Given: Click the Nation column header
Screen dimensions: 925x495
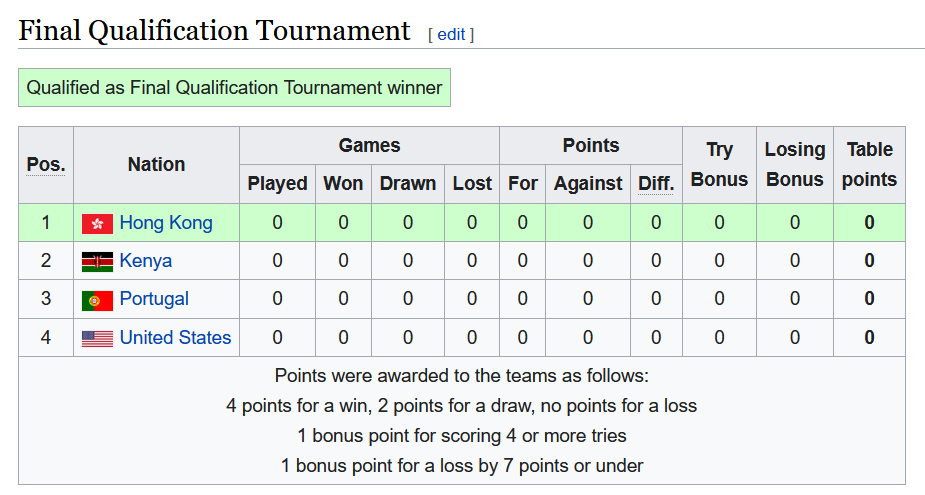Looking at the screenshot, I should (x=156, y=165).
